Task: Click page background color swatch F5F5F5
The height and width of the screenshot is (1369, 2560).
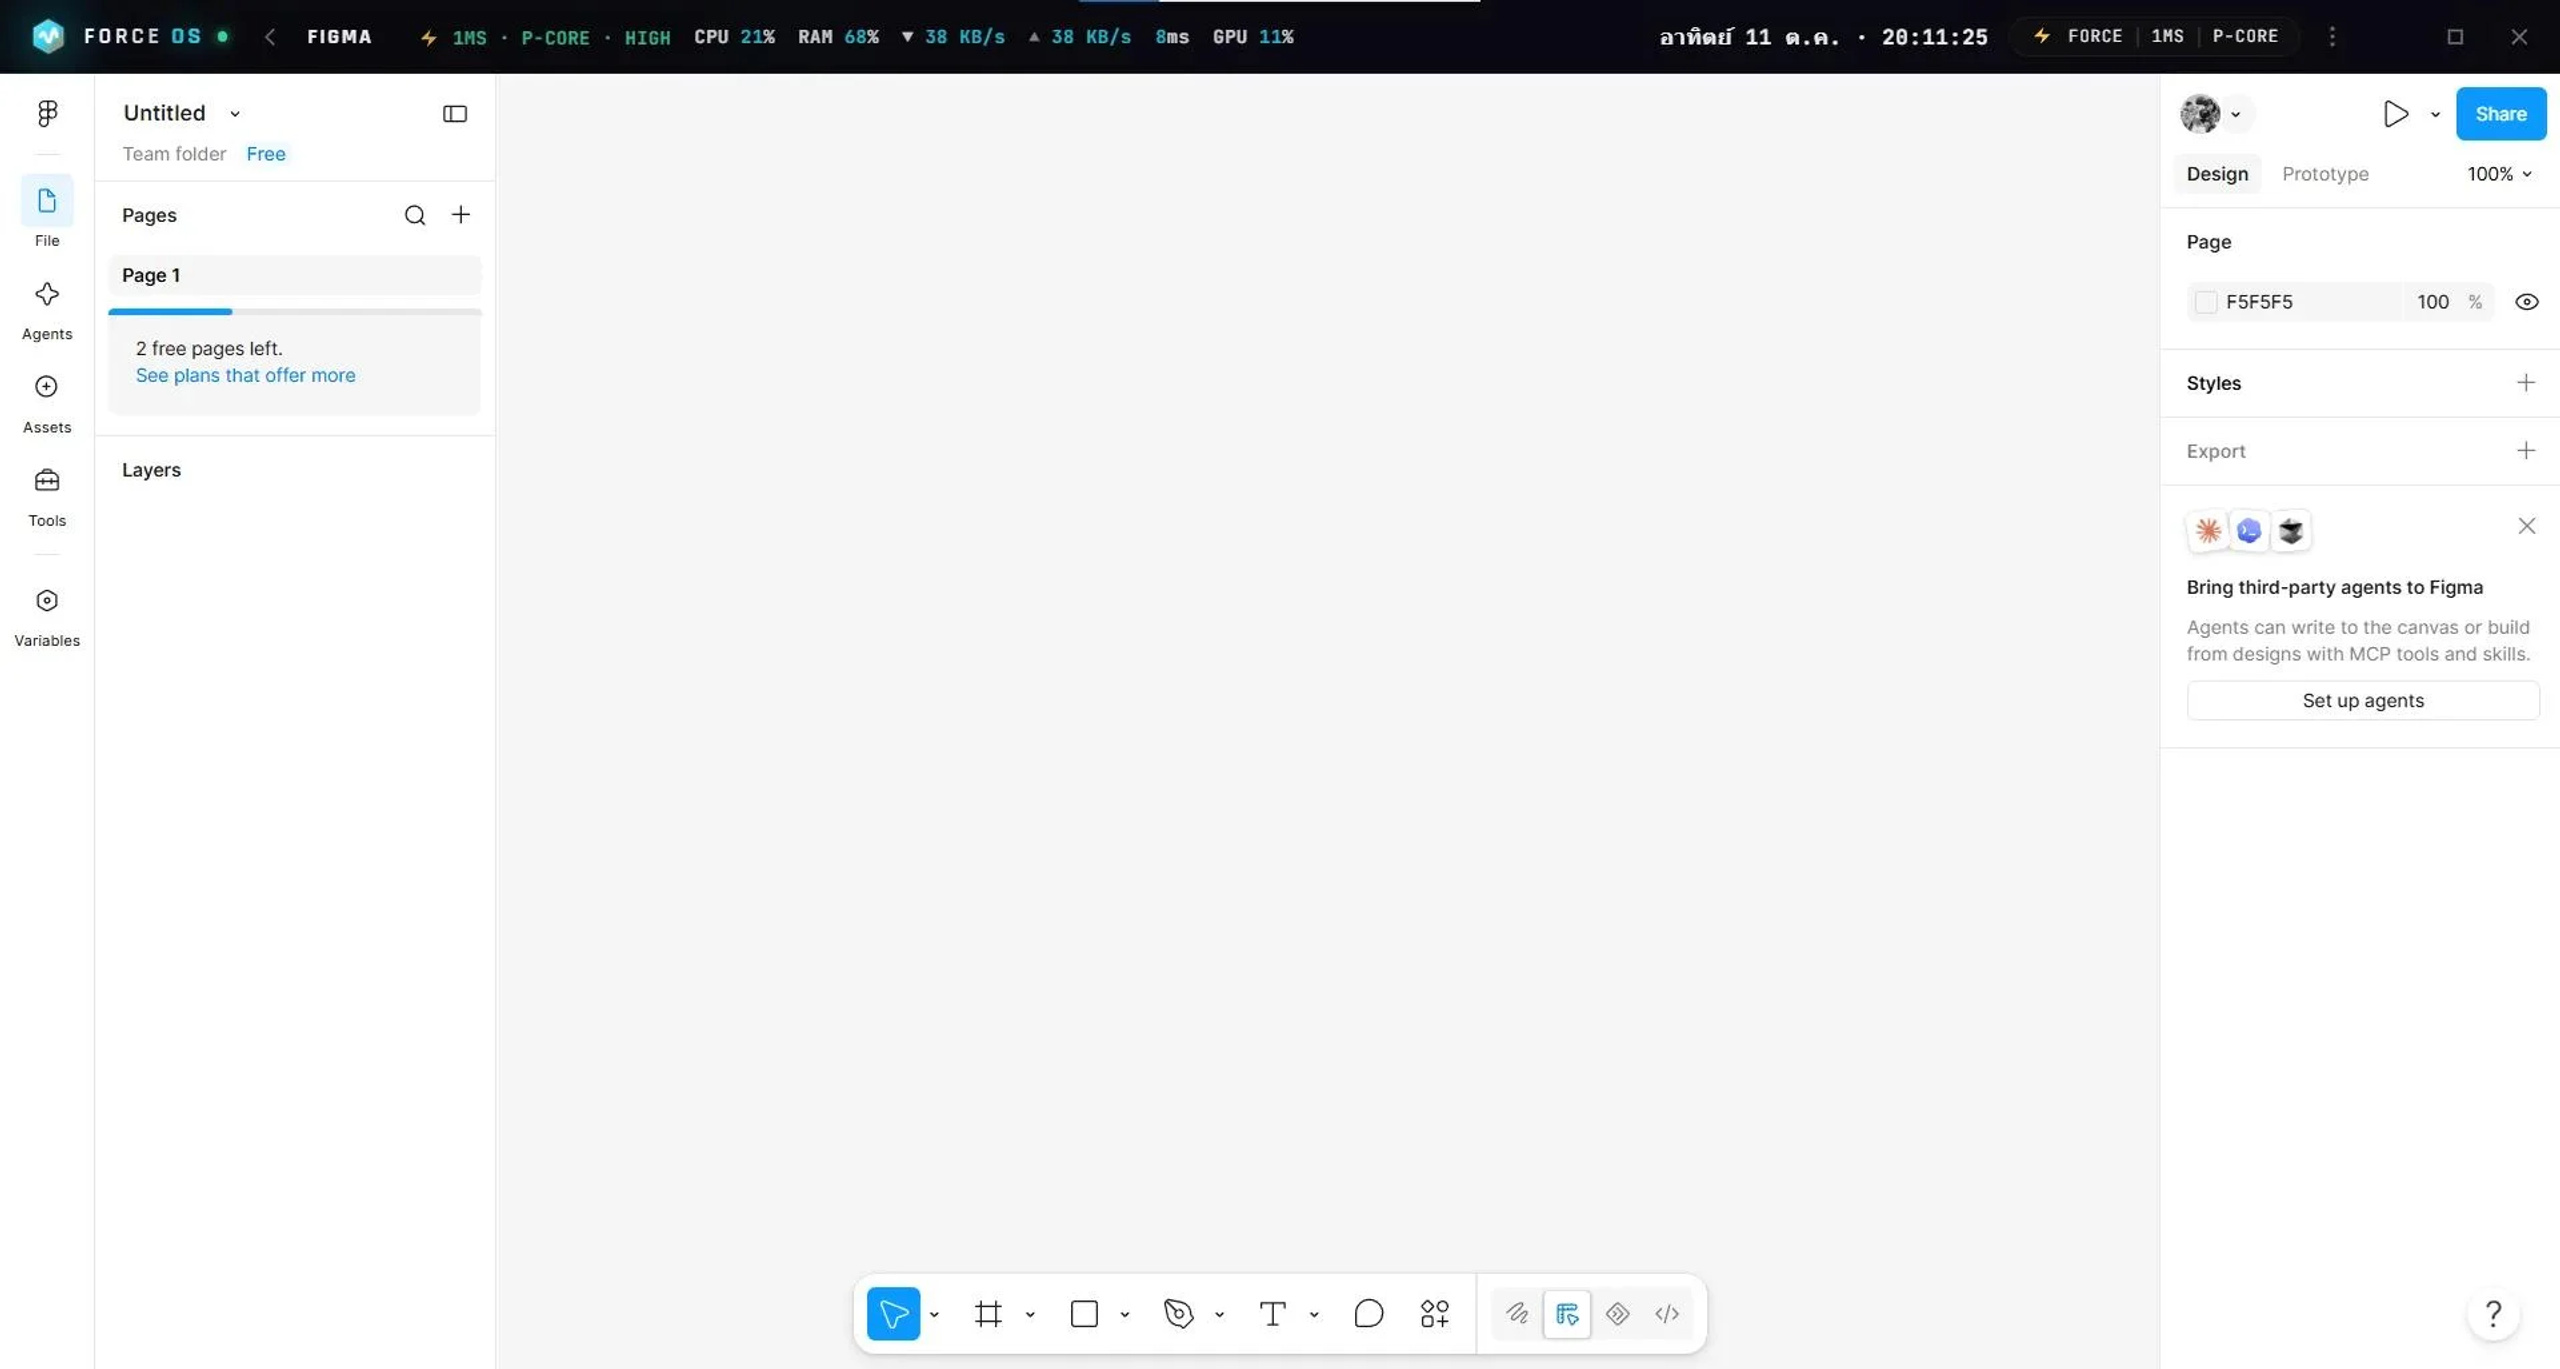Action: pyautogui.click(x=2206, y=302)
